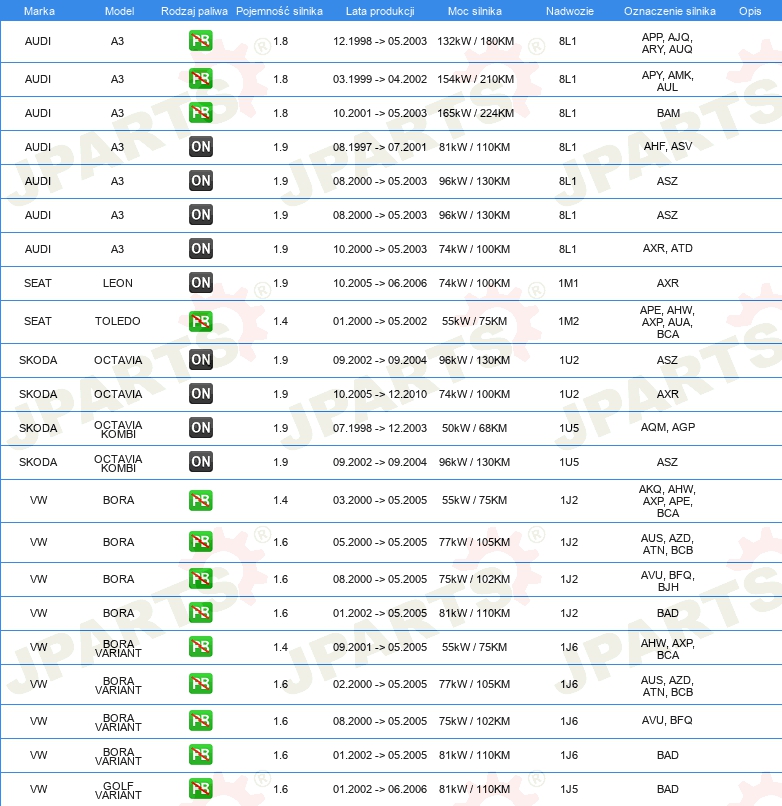Image resolution: width=782 pixels, height=806 pixels.
Task: Click petrol icon in Audi A3 BAM row
Action: 201,113
